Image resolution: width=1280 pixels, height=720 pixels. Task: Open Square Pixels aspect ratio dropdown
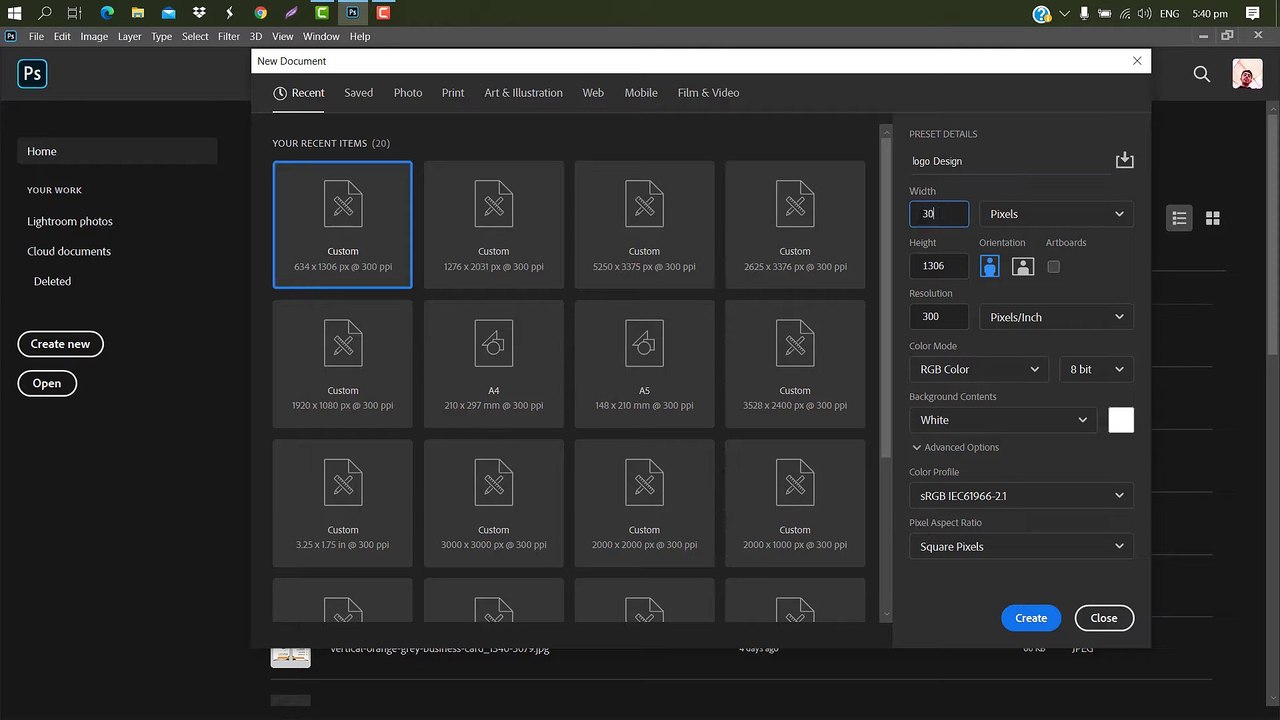[1021, 547]
